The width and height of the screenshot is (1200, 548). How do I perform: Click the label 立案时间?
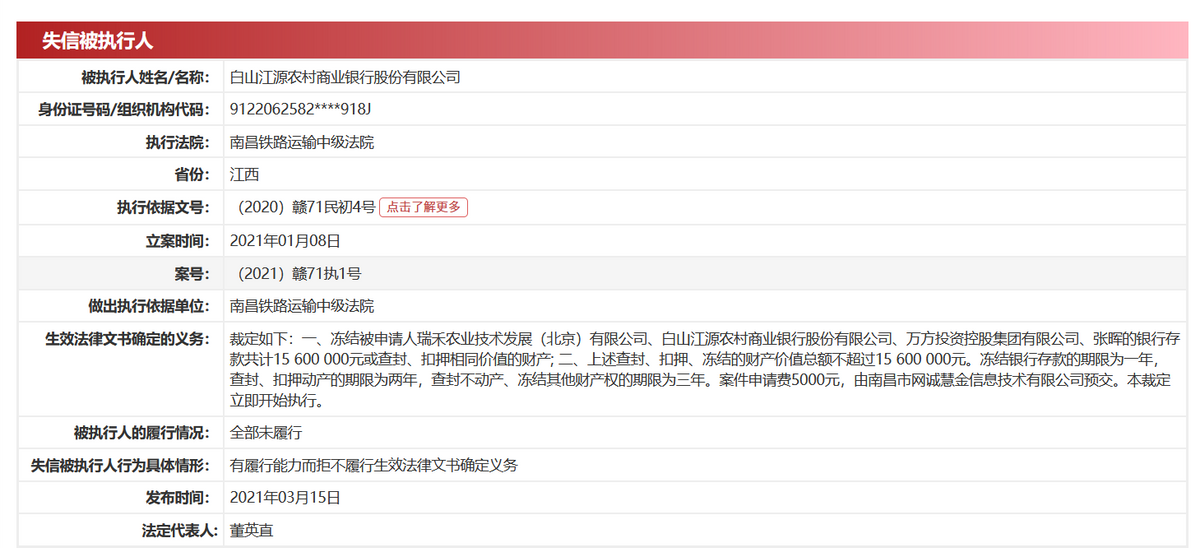click(179, 240)
